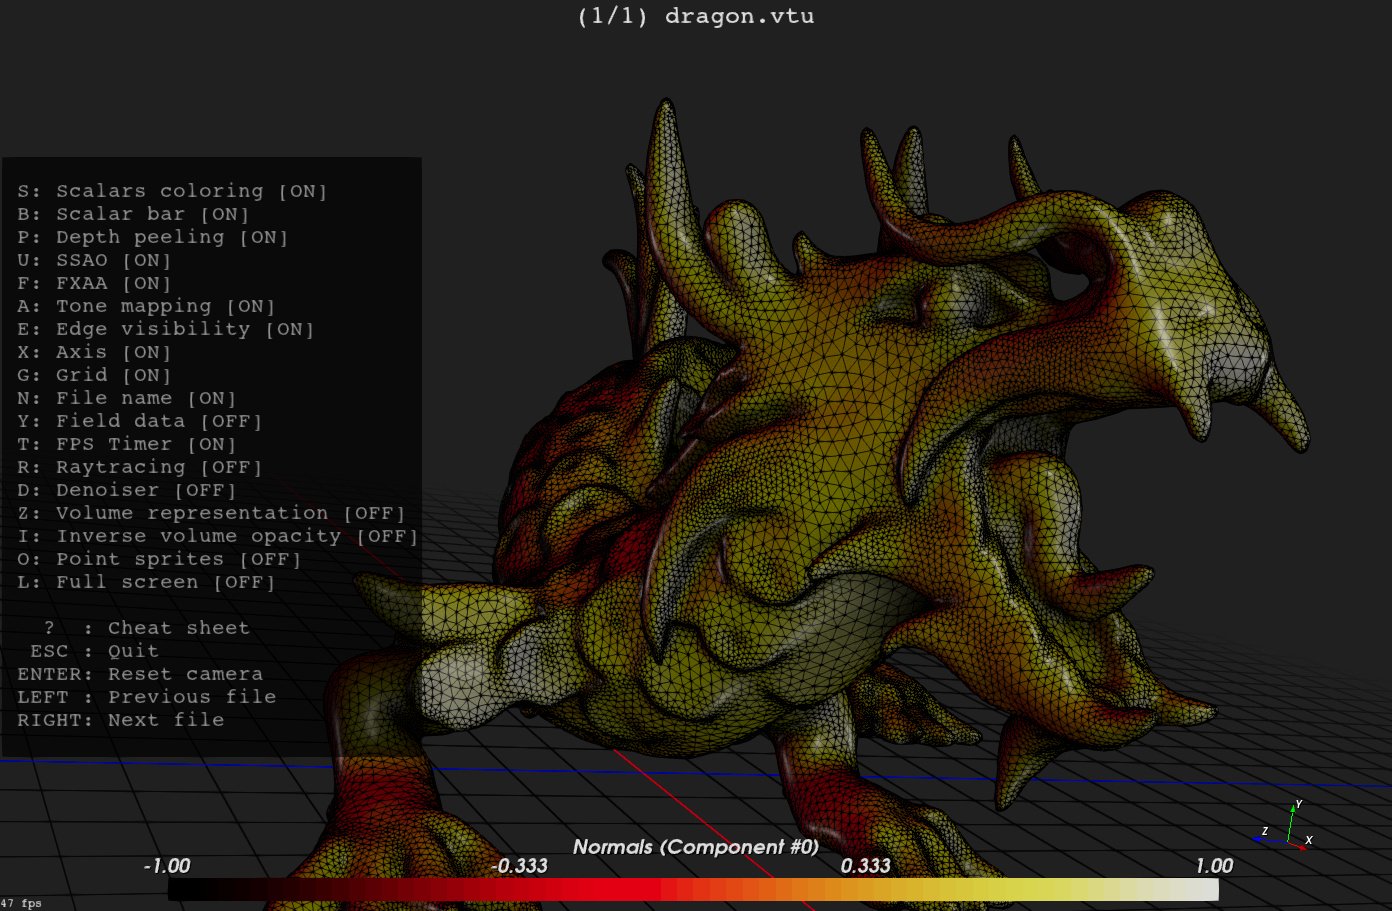Click the 'Y: Field data [OFF]' line
Image resolution: width=1392 pixels, height=911 pixels.
[x=140, y=421]
